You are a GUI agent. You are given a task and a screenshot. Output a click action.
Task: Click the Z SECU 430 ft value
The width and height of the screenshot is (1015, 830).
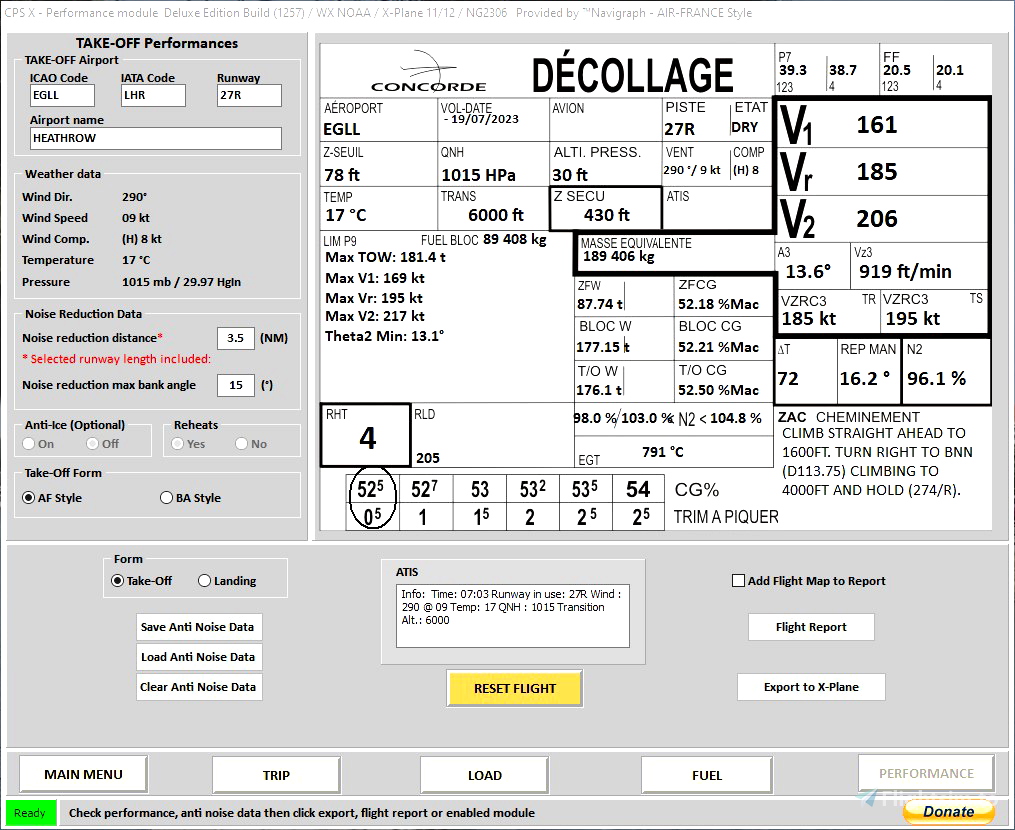[607, 215]
